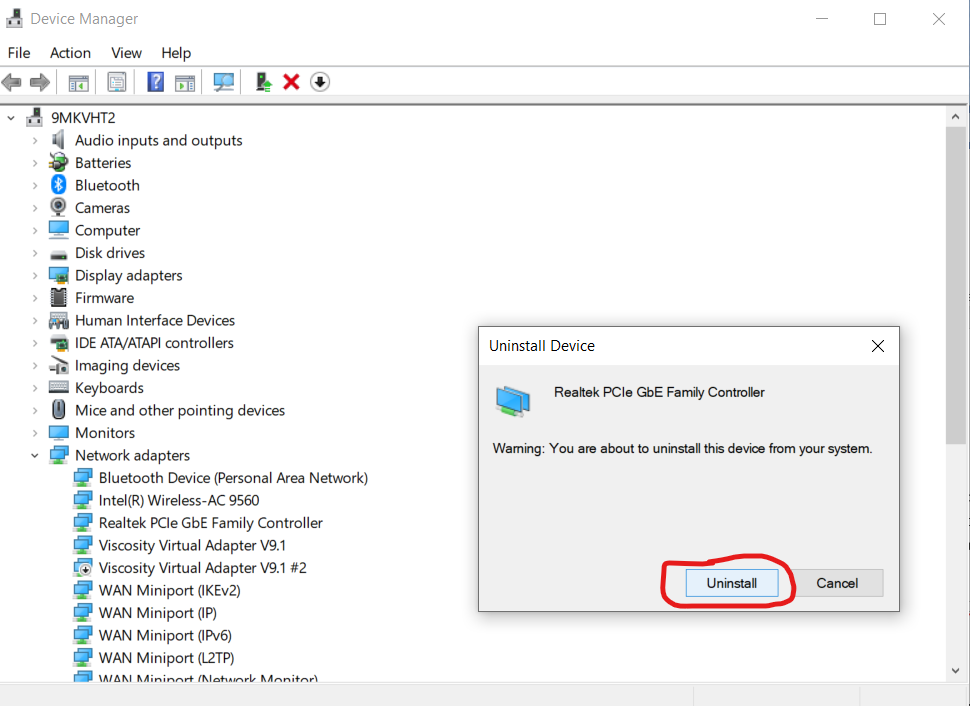
Task: Expand the Keyboards category
Action: tap(35, 388)
